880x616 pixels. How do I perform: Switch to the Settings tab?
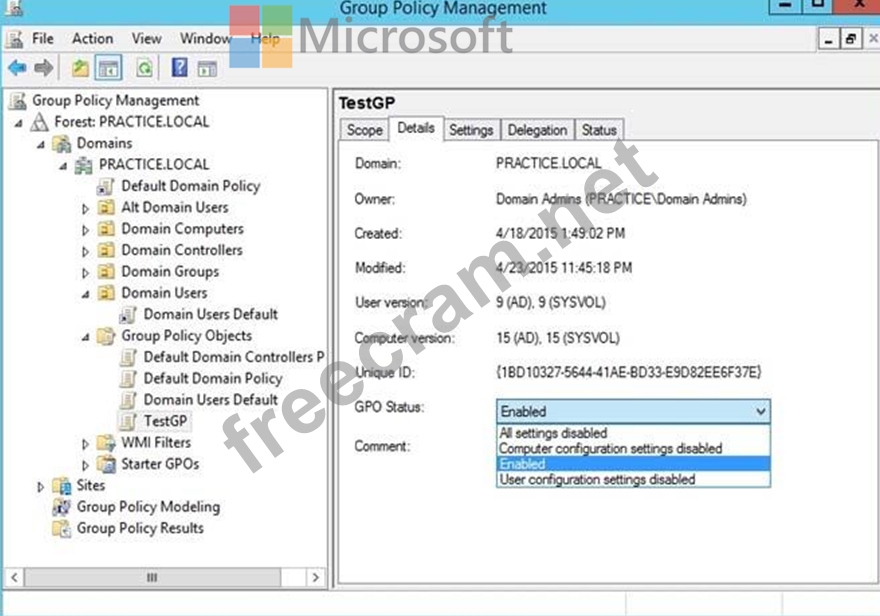(x=471, y=130)
